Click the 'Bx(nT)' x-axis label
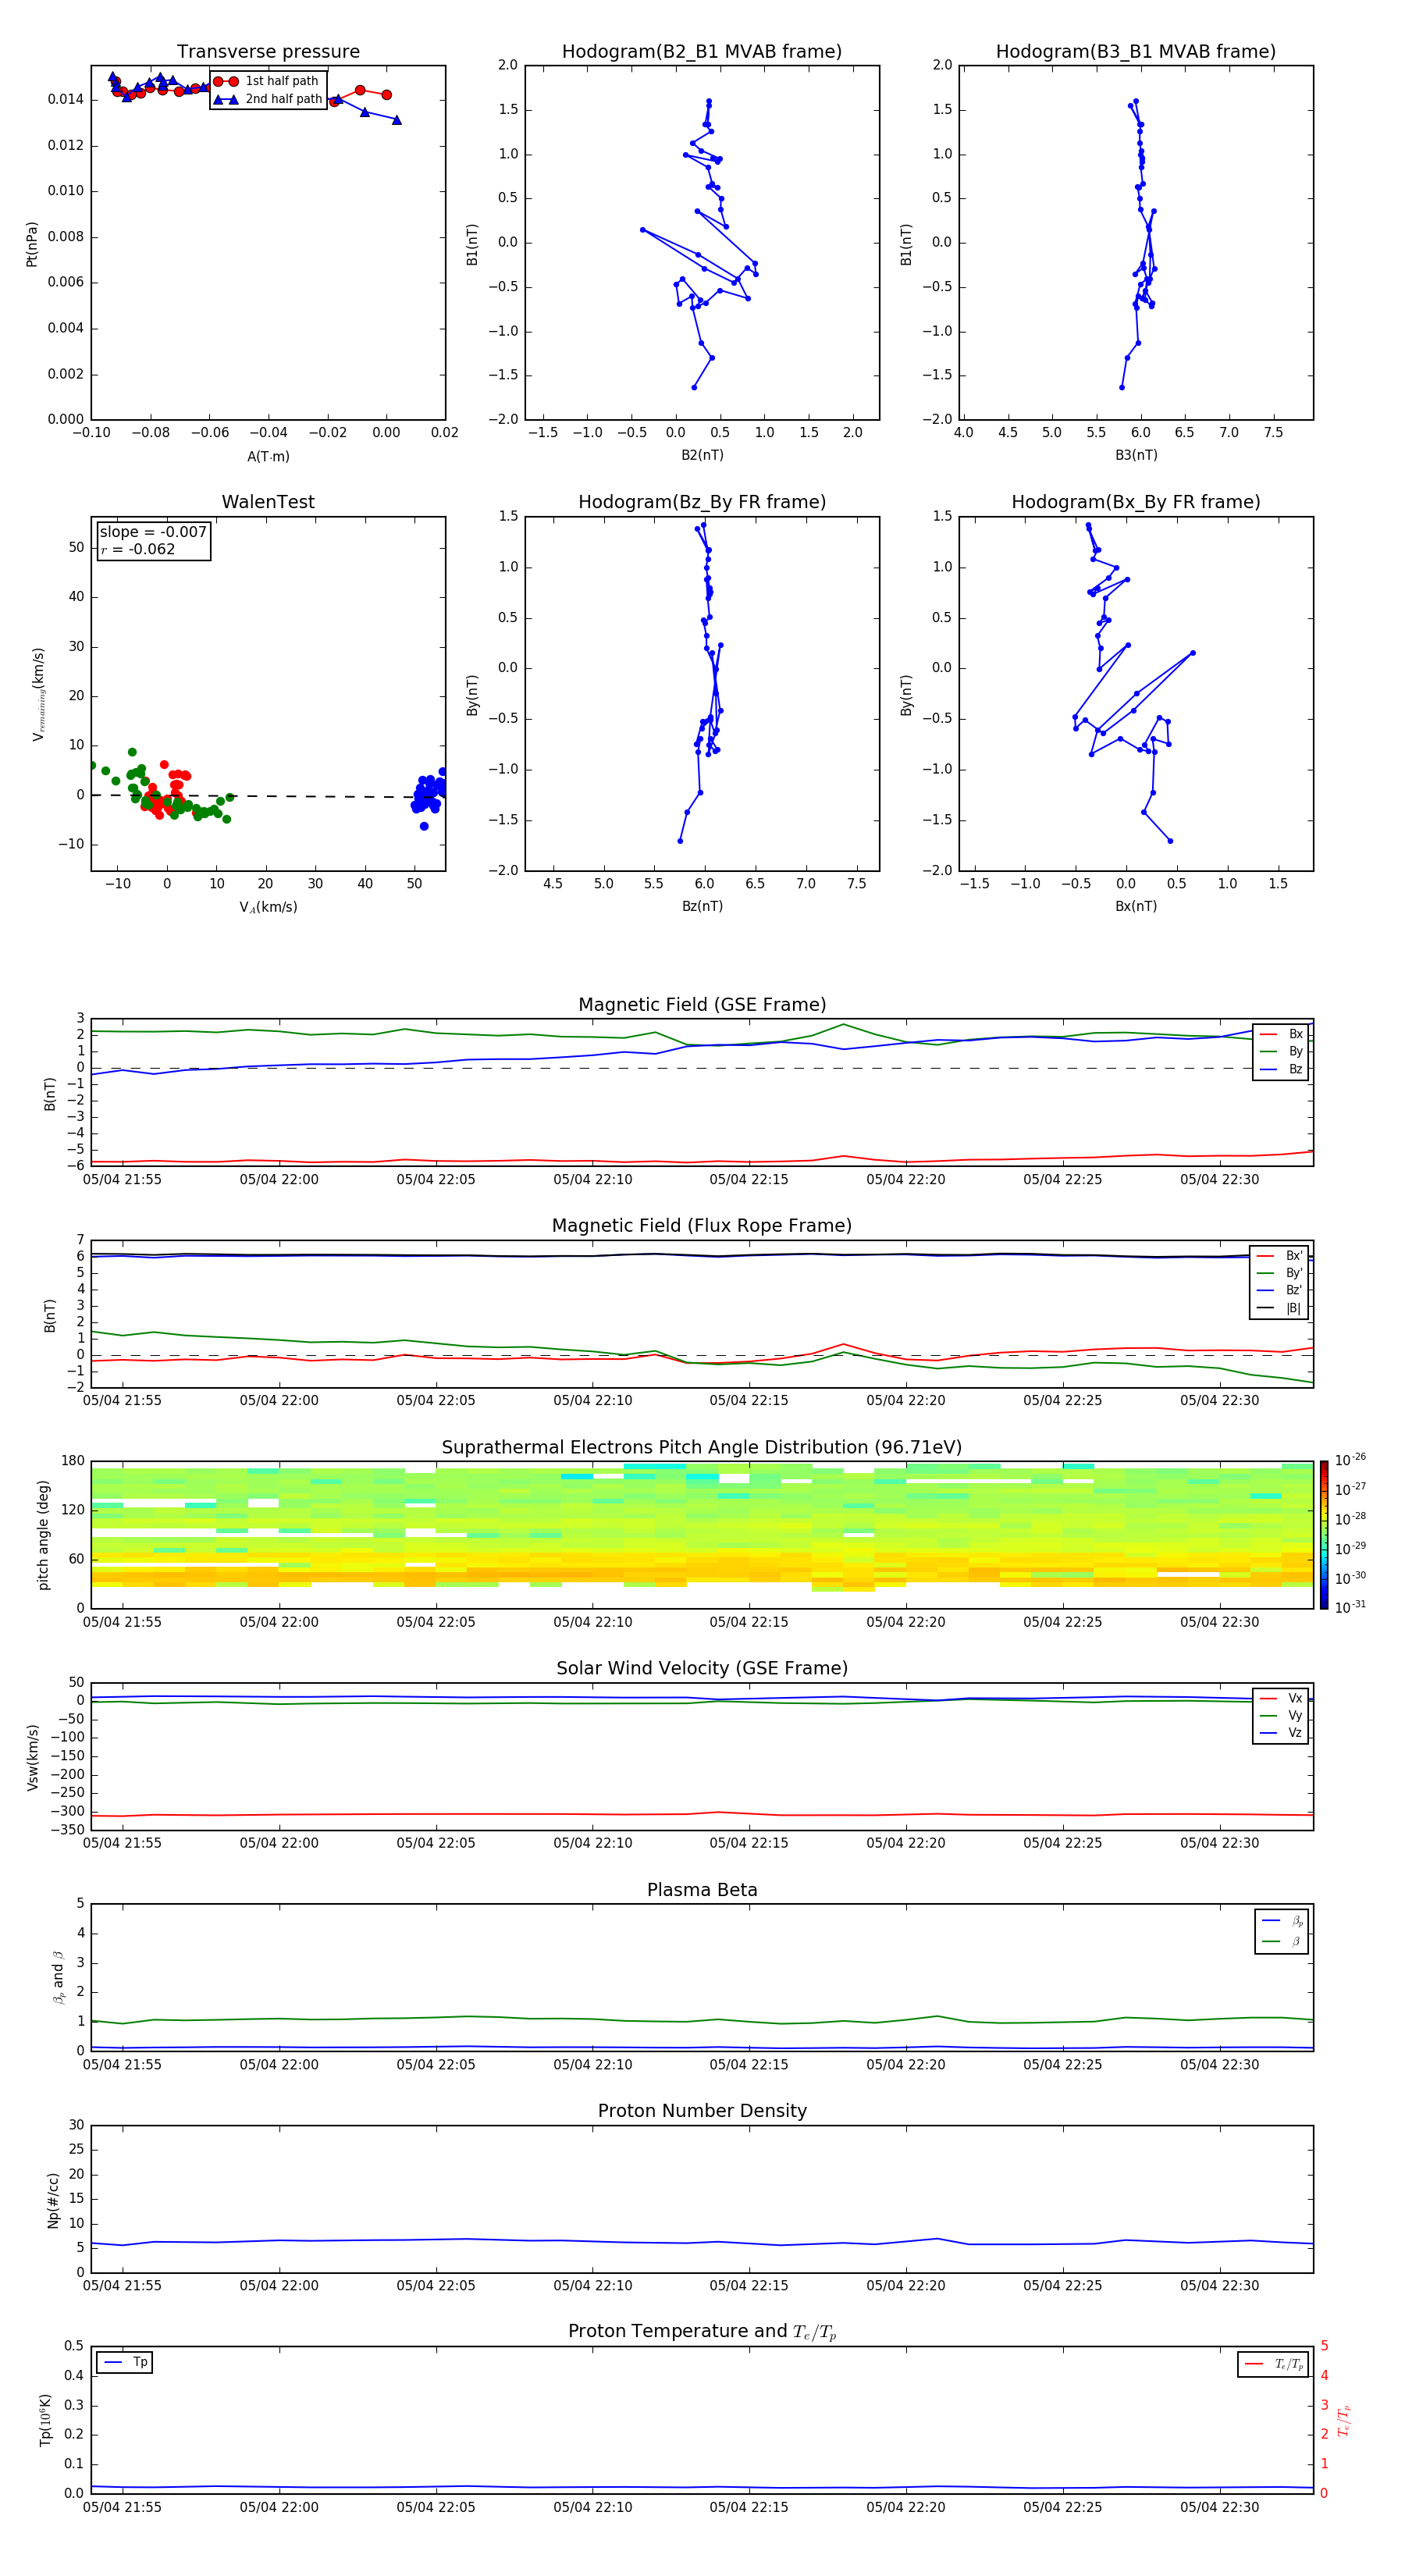The width and height of the screenshot is (1405, 2576). coord(1136,906)
